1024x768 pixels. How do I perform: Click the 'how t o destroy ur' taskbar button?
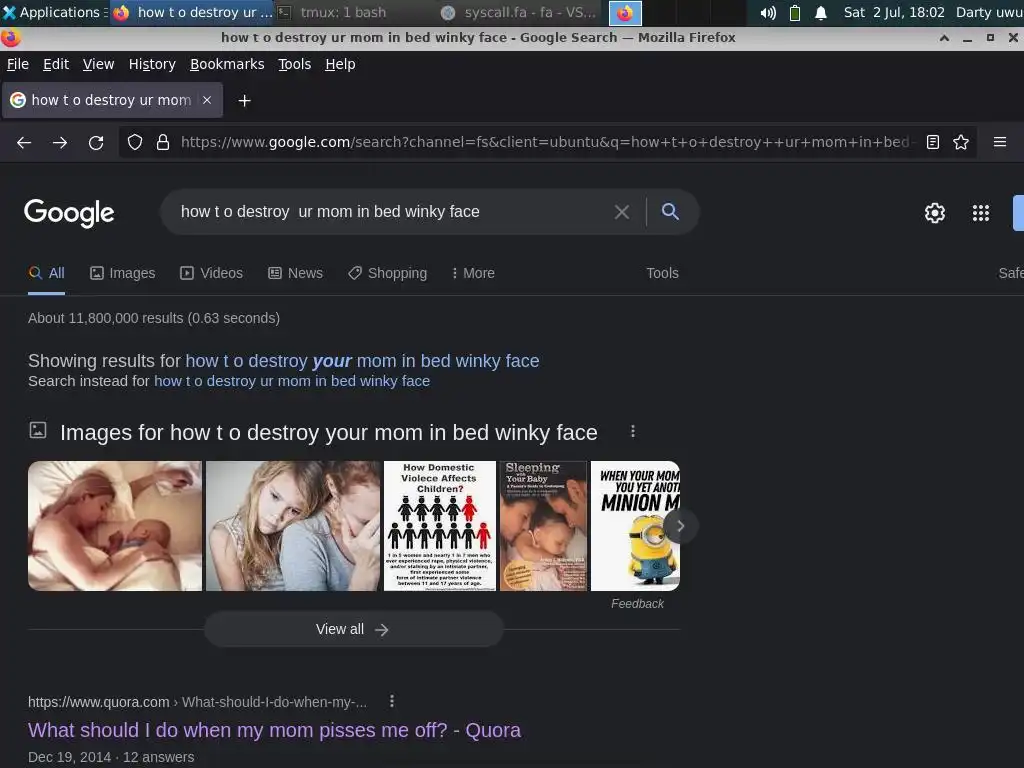[x=193, y=12]
